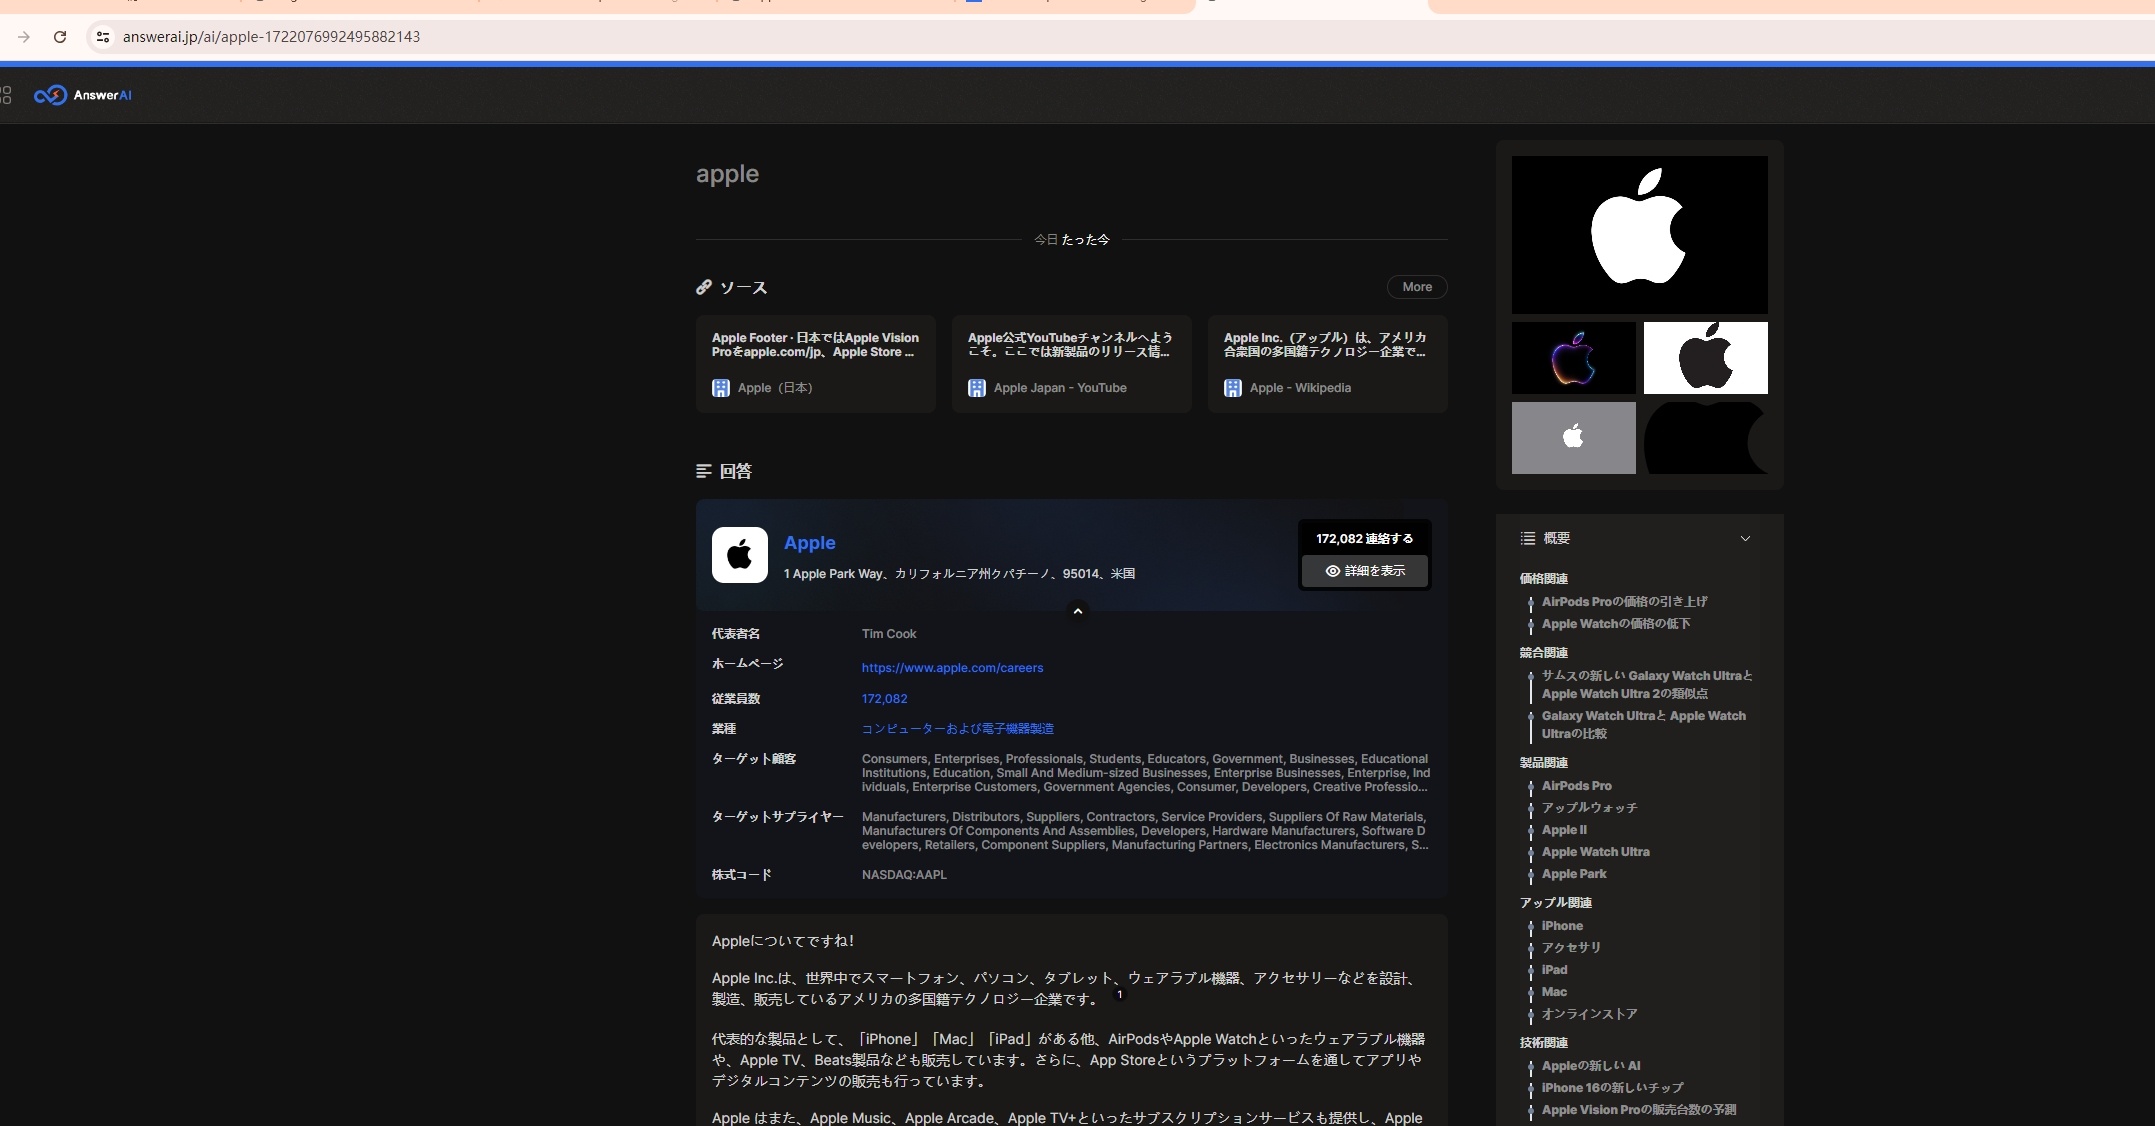
Task: Select iPhone 16の新しいチップ outline item
Action: coord(1613,1088)
